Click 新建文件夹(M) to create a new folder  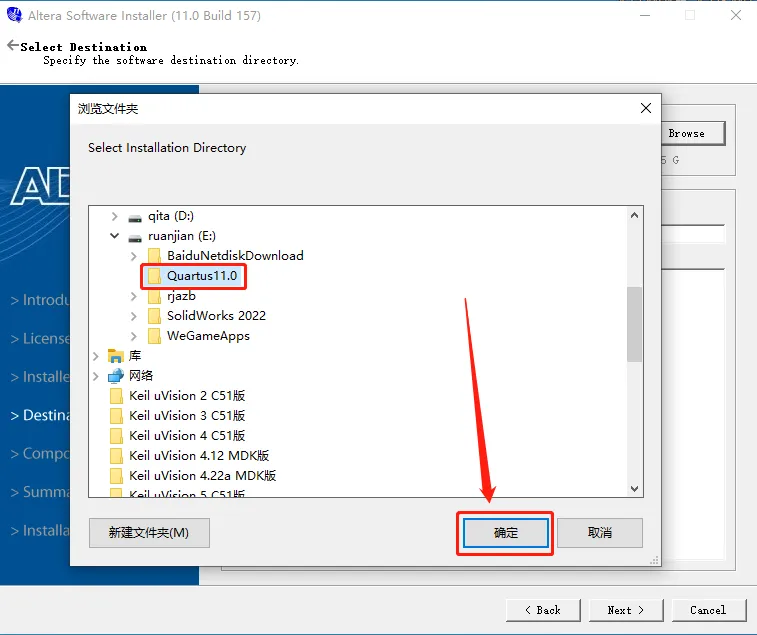tap(149, 533)
